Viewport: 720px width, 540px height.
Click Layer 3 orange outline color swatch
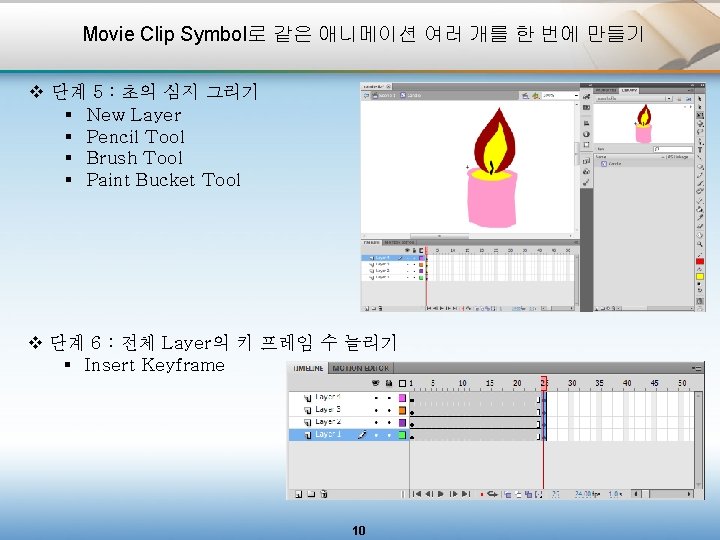pos(402,410)
